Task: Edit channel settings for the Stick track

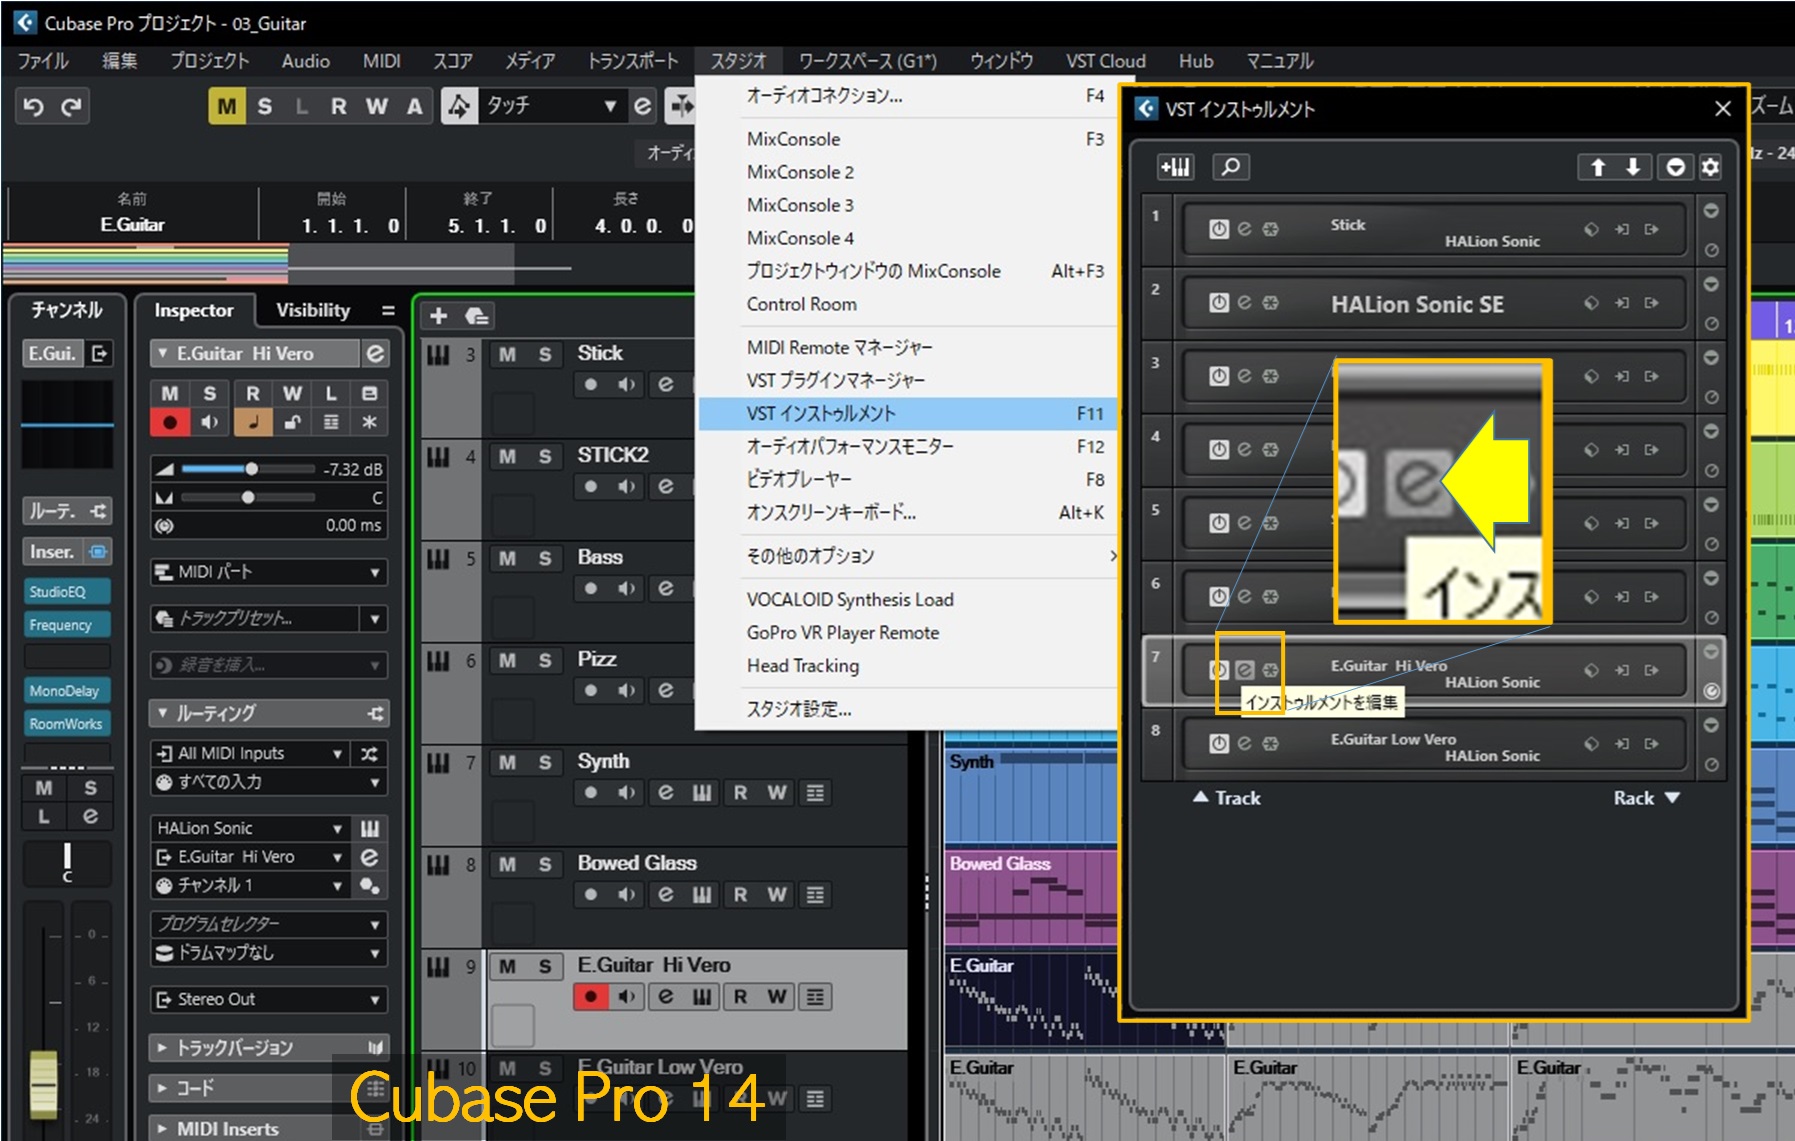Action: (665, 385)
